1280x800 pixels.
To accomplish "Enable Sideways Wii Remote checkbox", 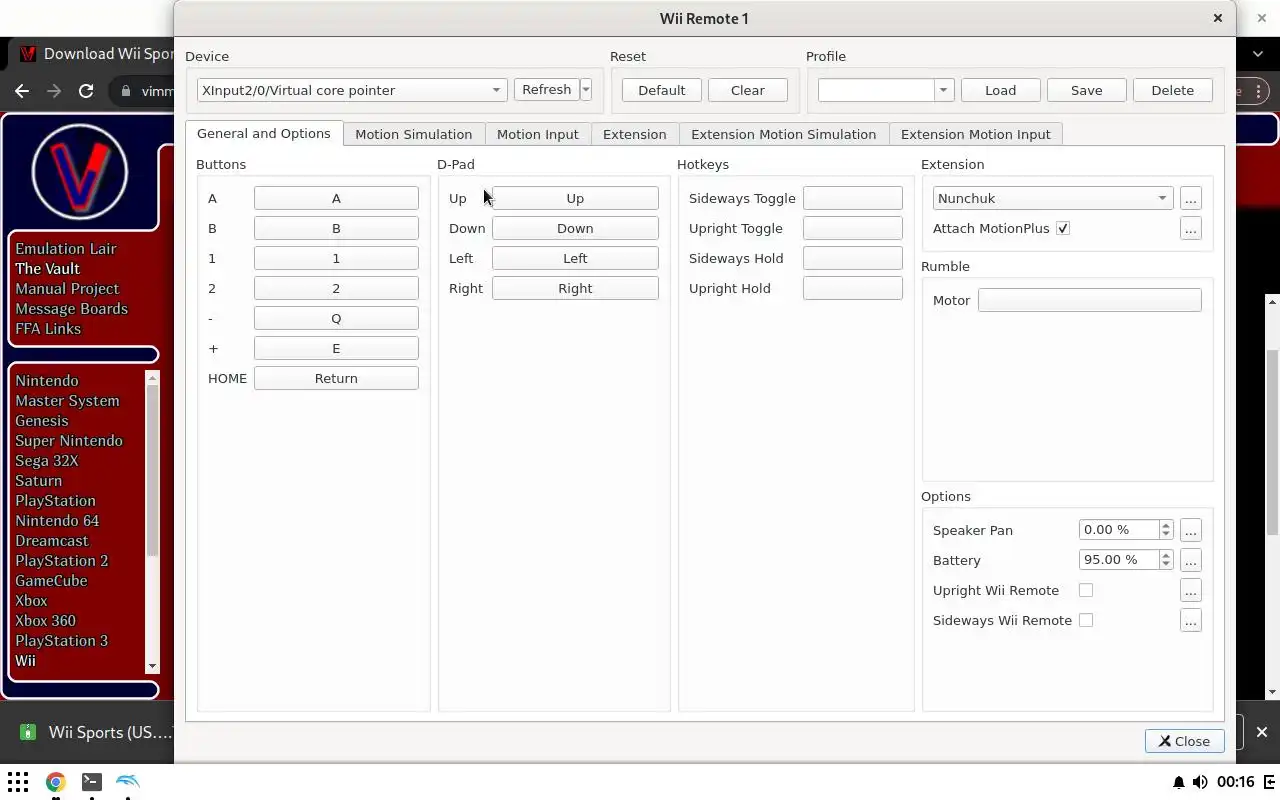I will pyautogui.click(x=1086, y=620).
